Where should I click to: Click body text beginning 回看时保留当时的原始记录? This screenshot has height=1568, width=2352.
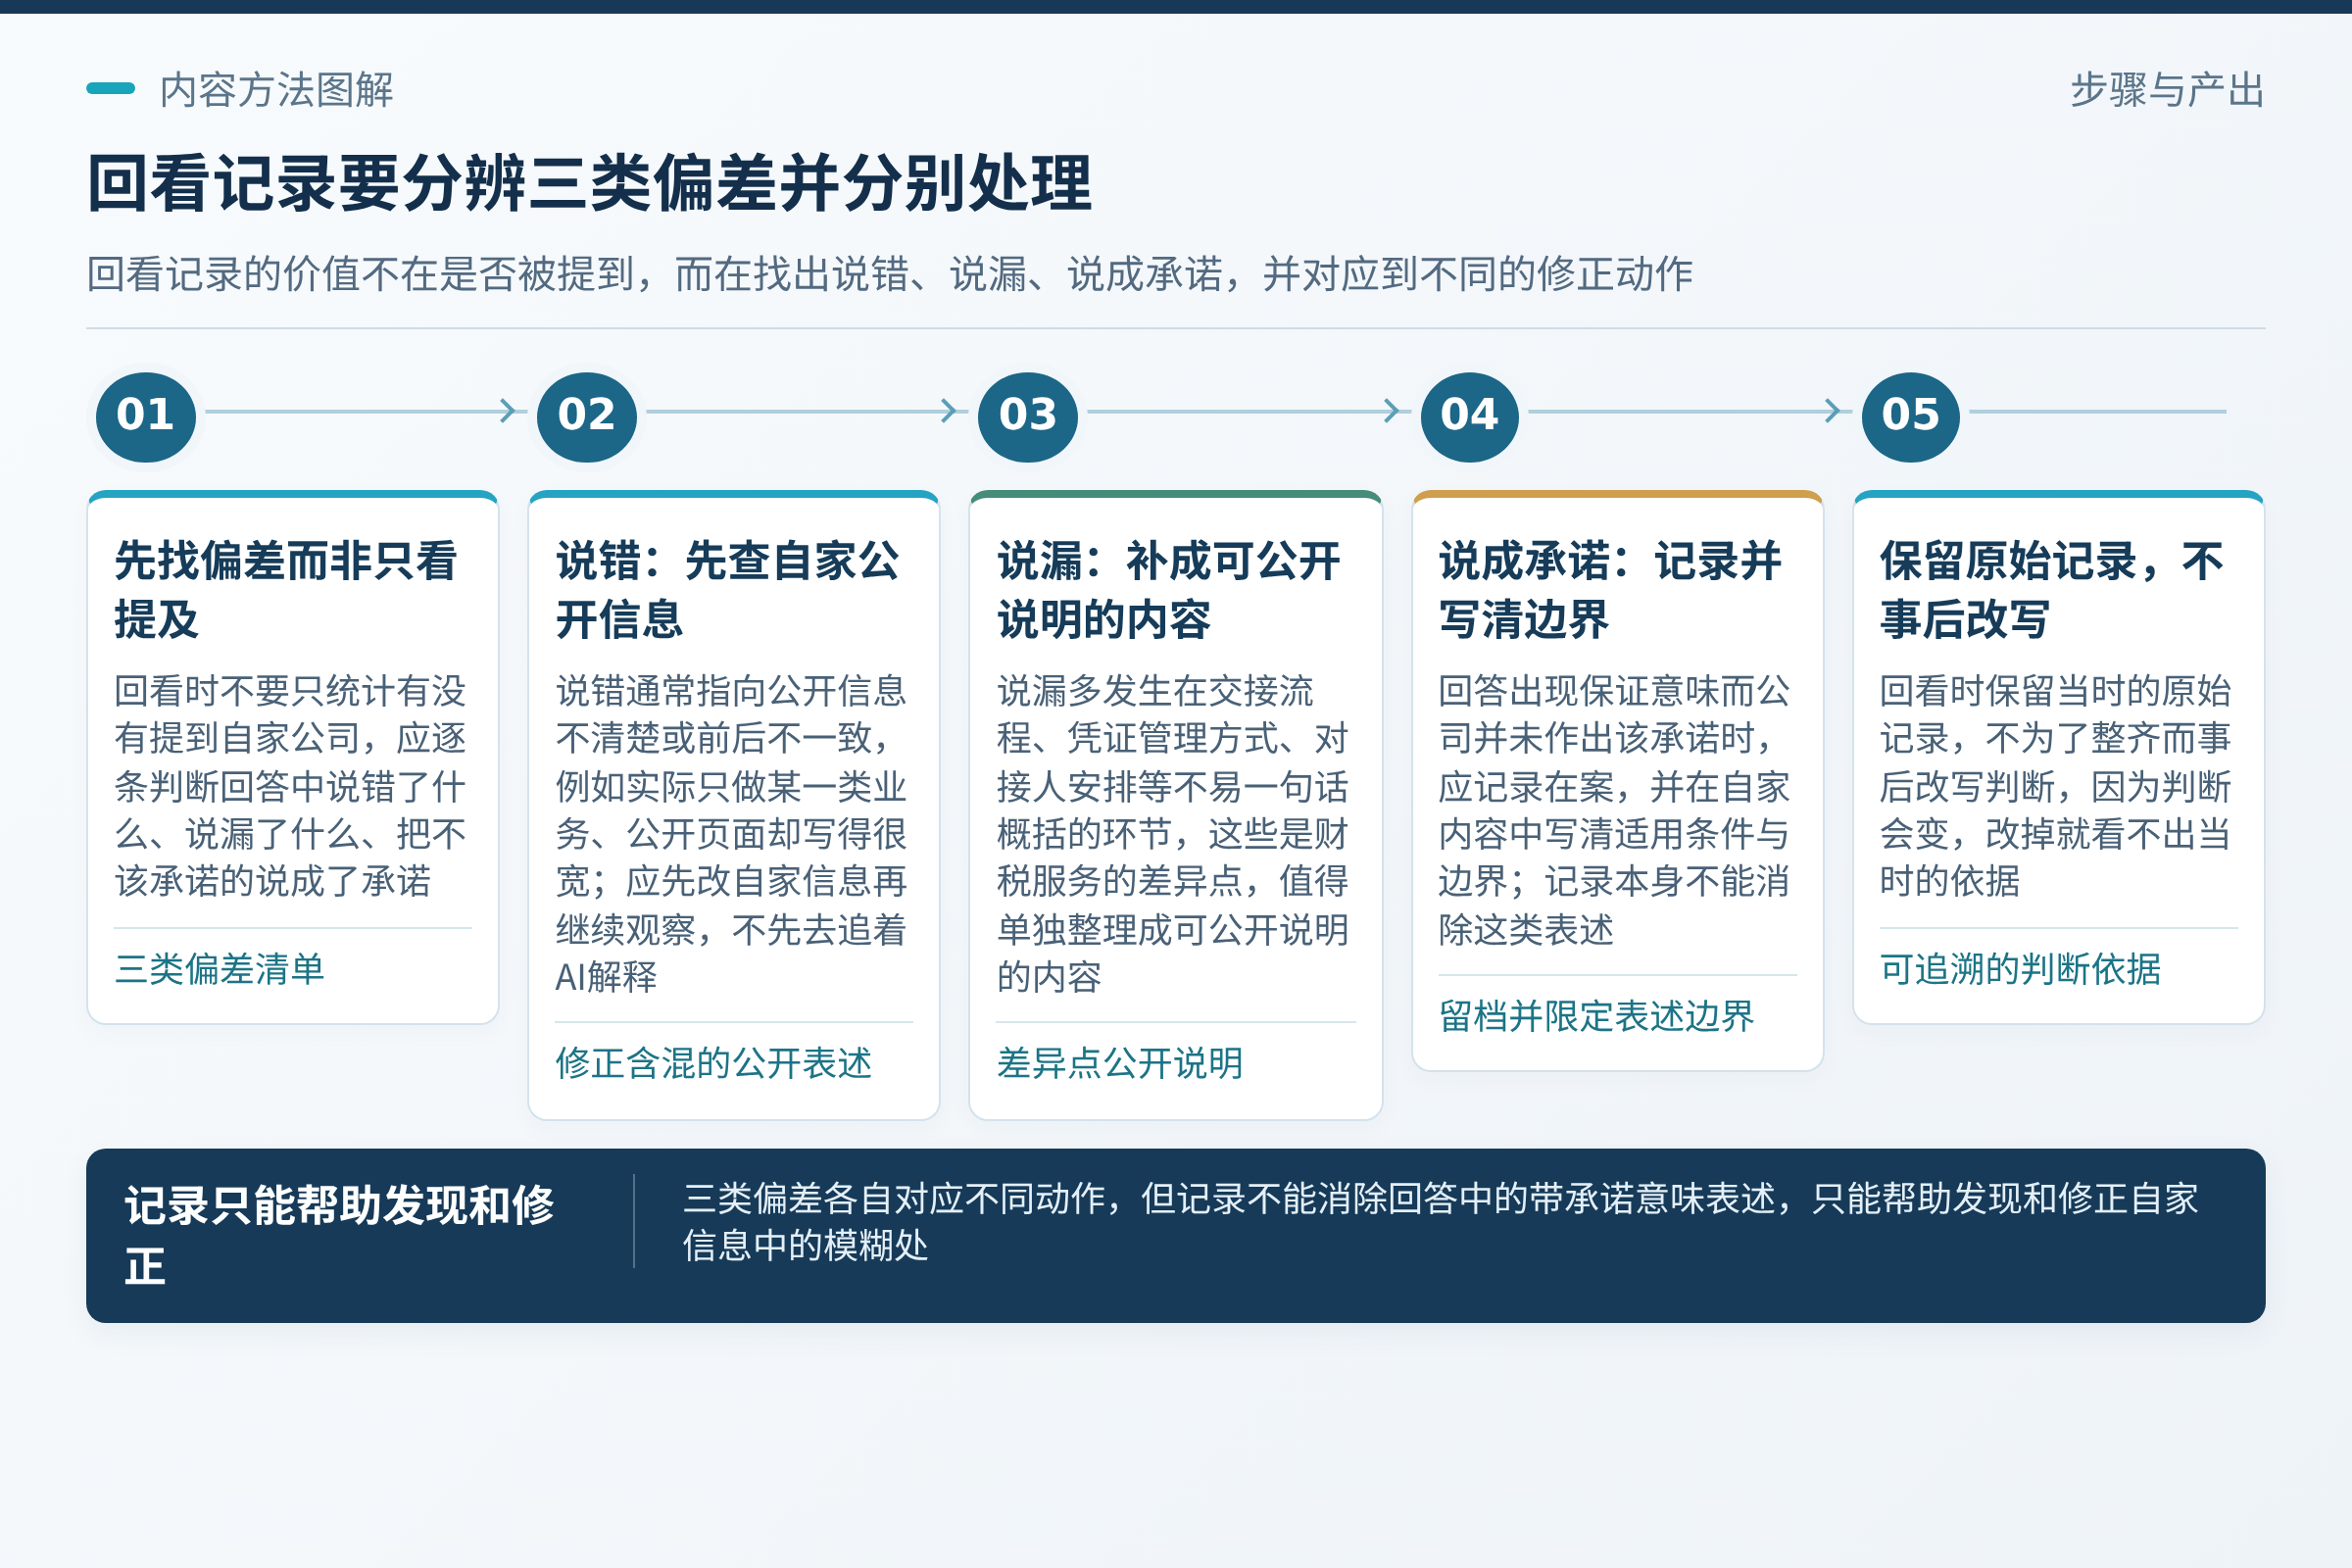point(2055,786)
